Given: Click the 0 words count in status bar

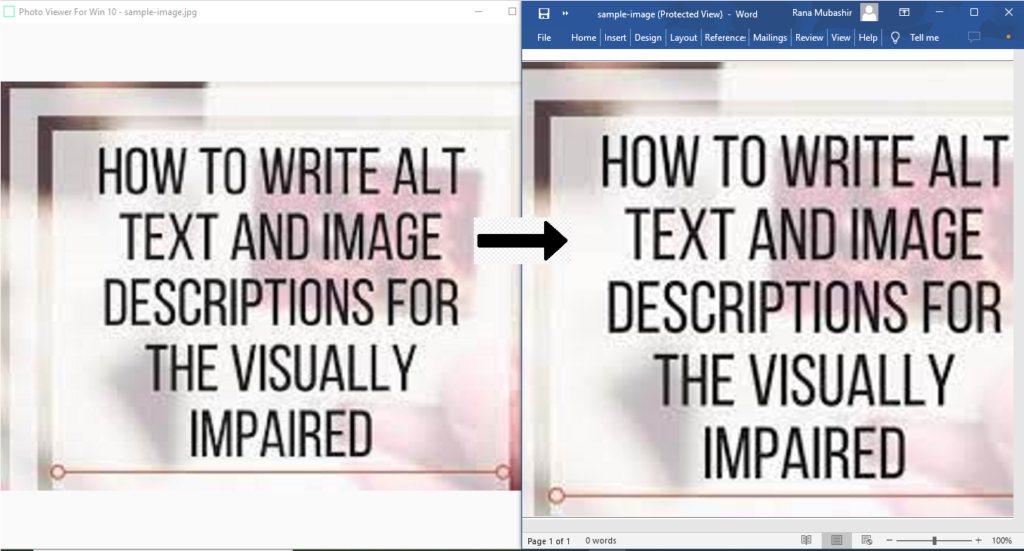Looking at the screenshot, I should click(601, 541).
